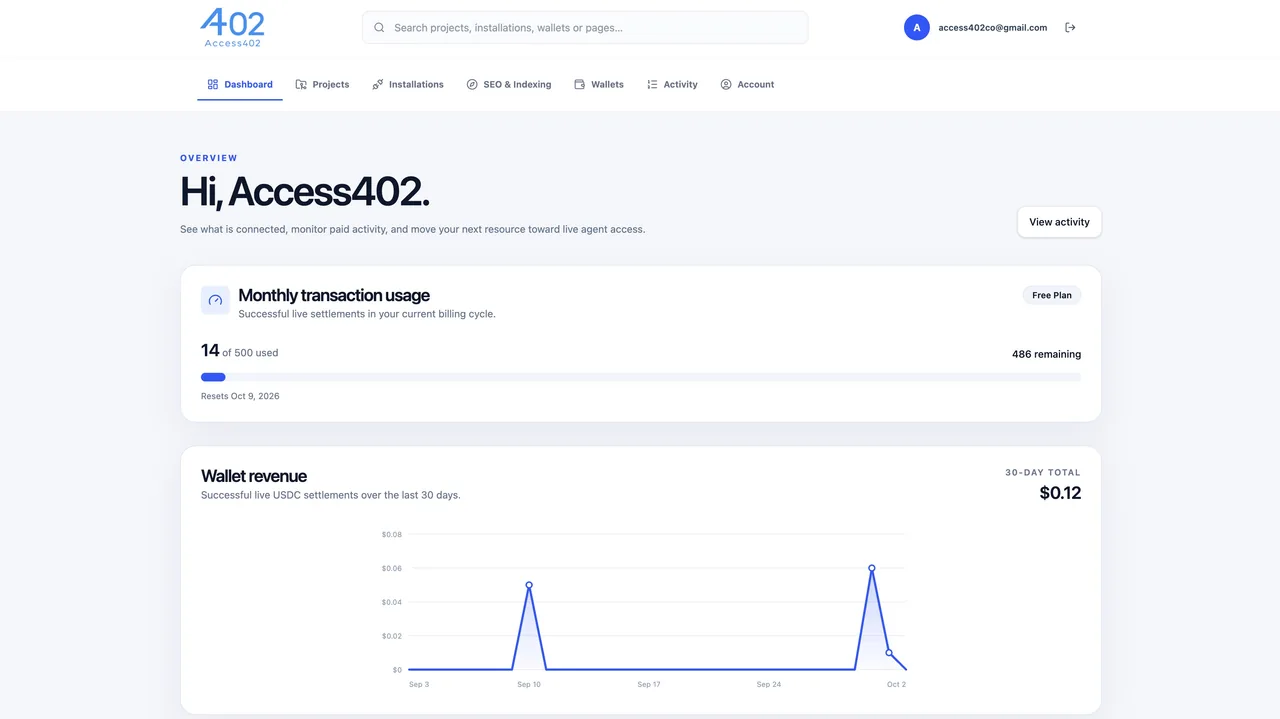Click the usage gauge icon
1280x719 pixels.
215,300
